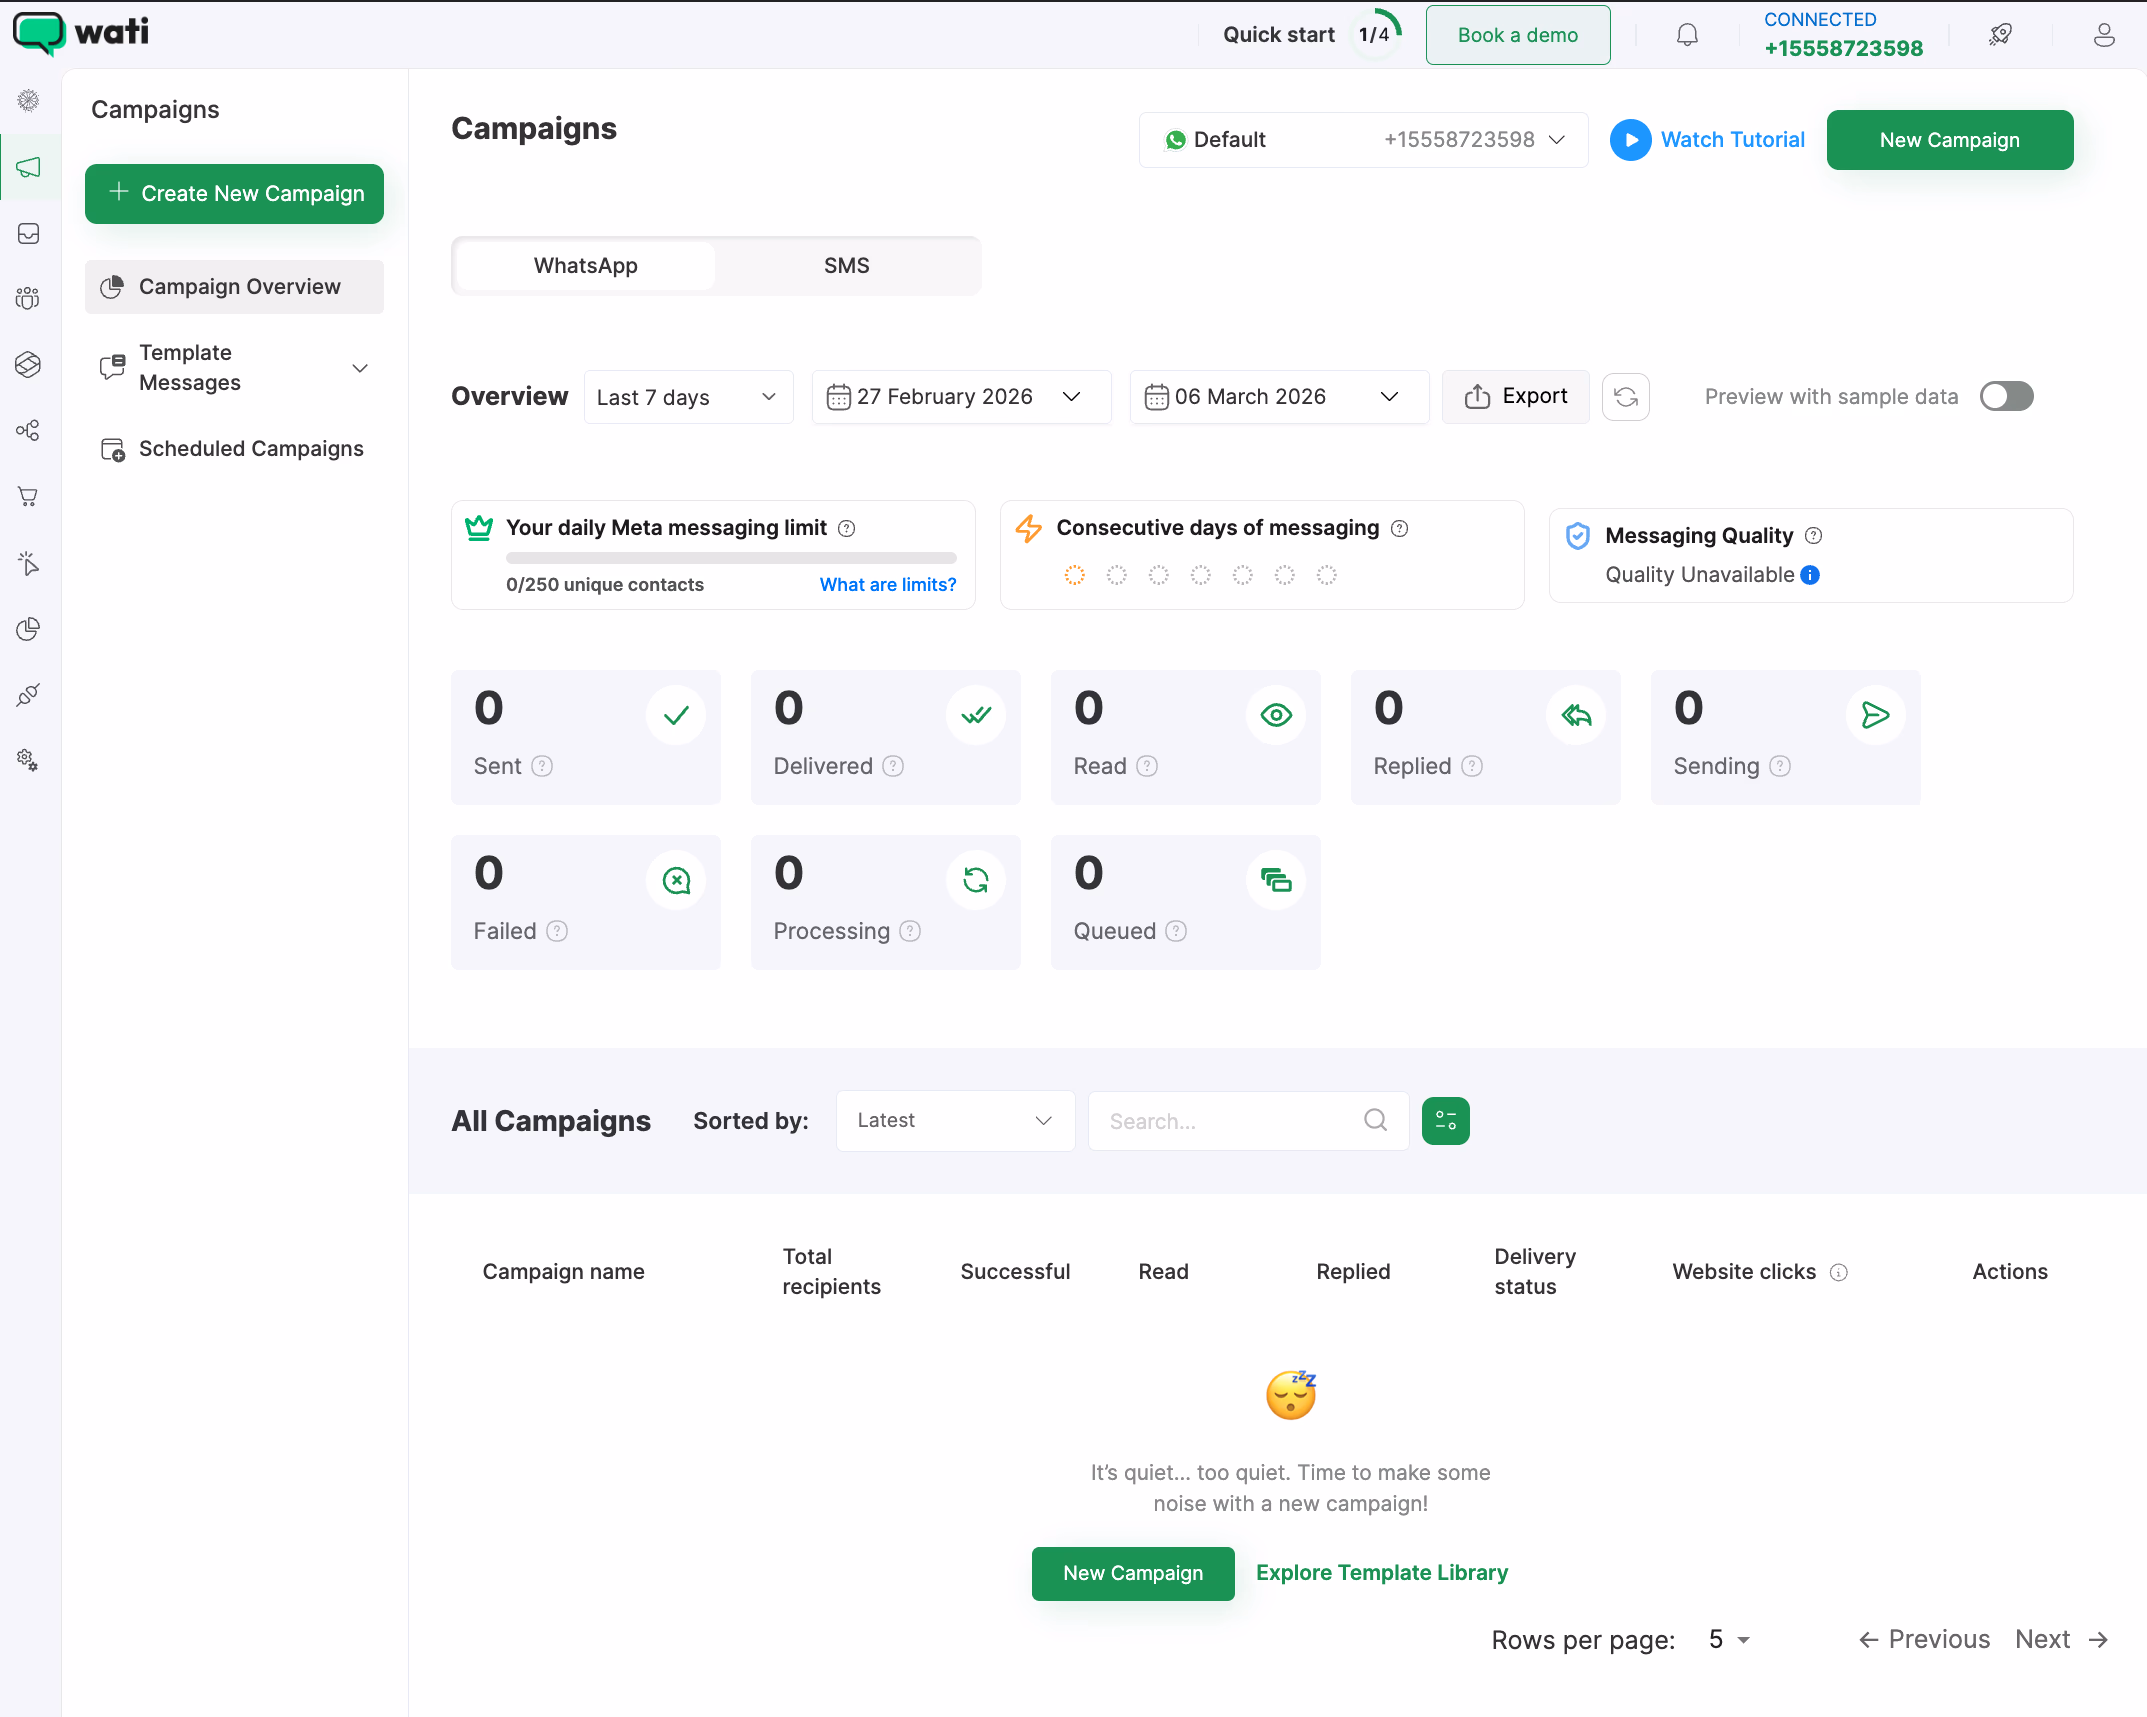The width and height of the screenshot is (2147, 1717).
Task: Expand Template Messages submenu
Action: [360, 368]
